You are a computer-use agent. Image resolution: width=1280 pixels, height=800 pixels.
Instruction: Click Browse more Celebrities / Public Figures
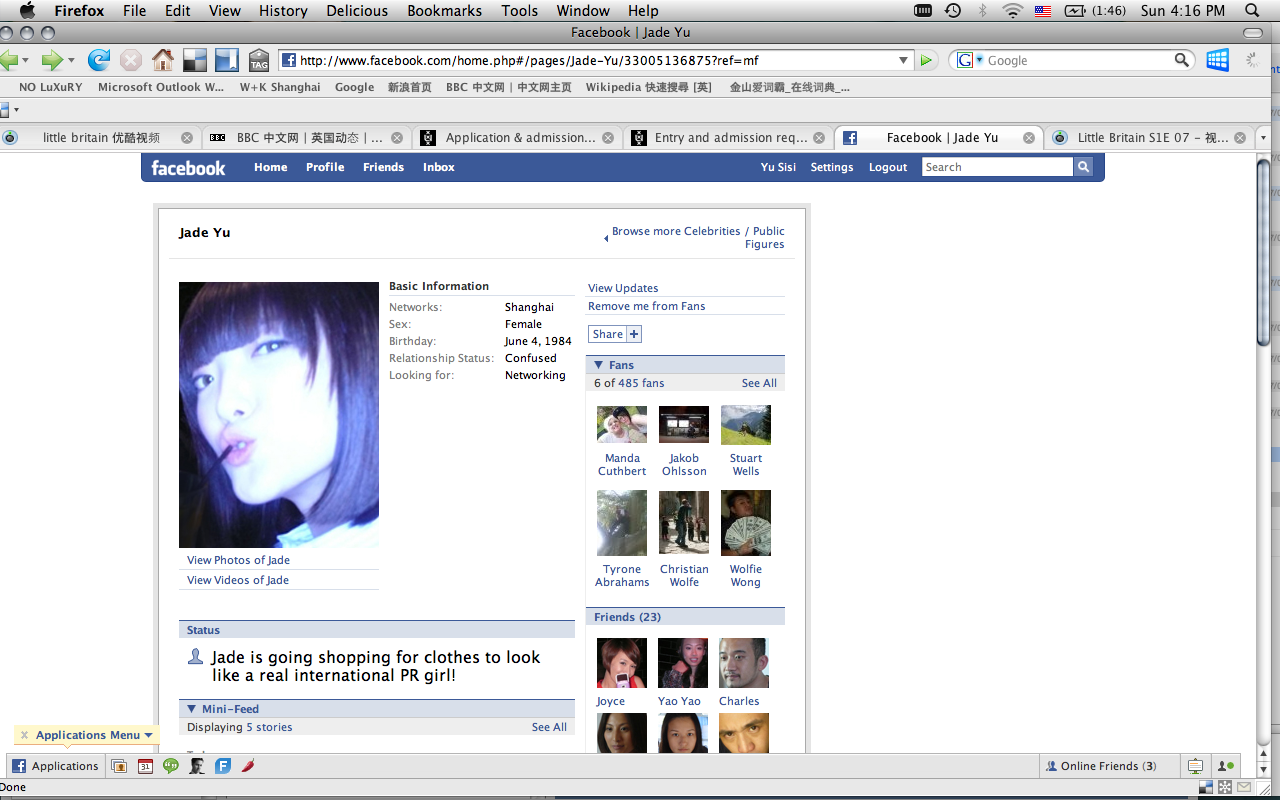pyautogui.click(x=698, y=238)
